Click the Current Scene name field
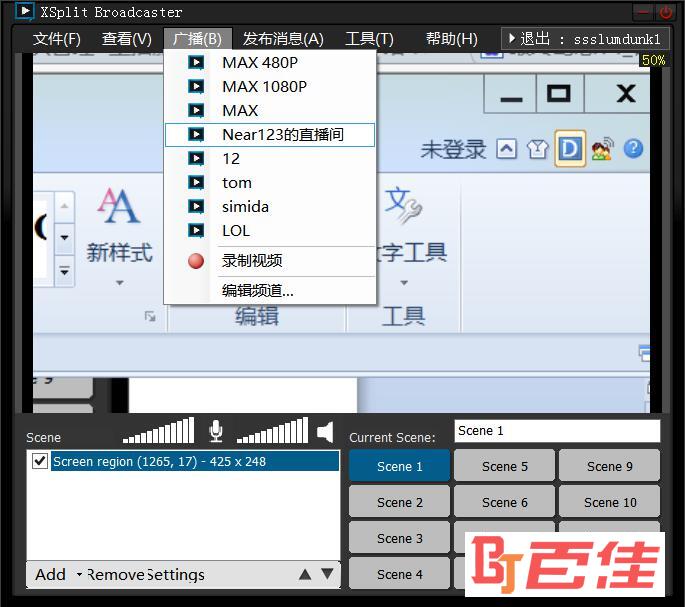The width and height of the screenshot is (685, 607). 557,431
